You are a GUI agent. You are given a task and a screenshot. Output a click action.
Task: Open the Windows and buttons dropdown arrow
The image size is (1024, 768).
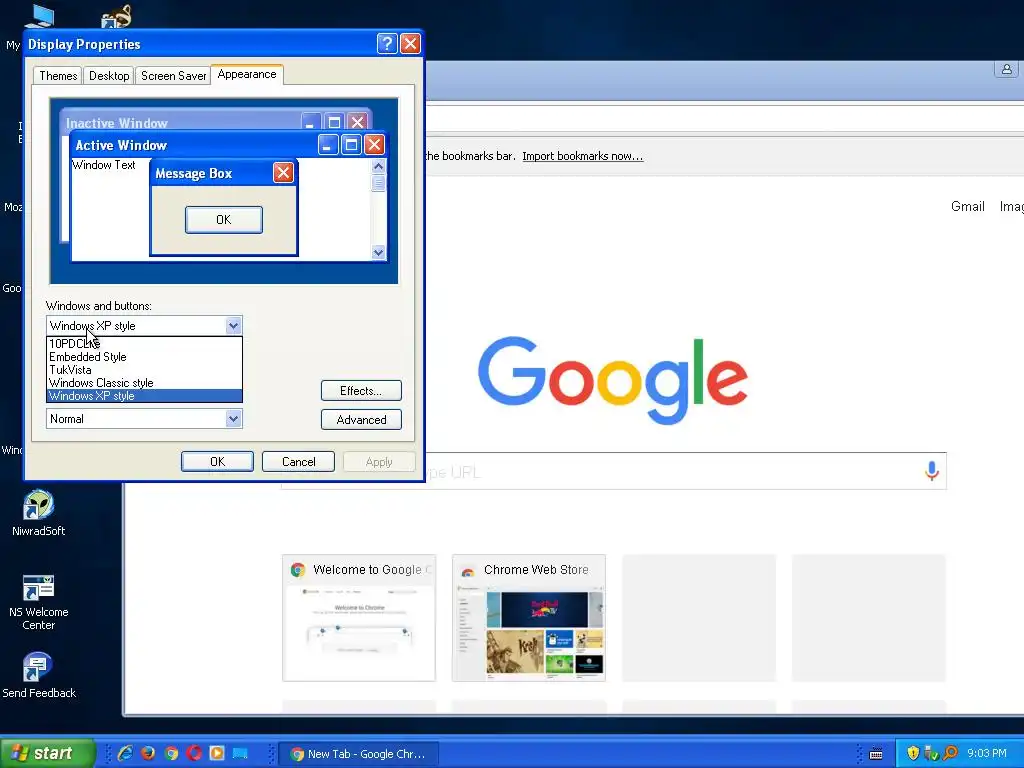(233, 325)
